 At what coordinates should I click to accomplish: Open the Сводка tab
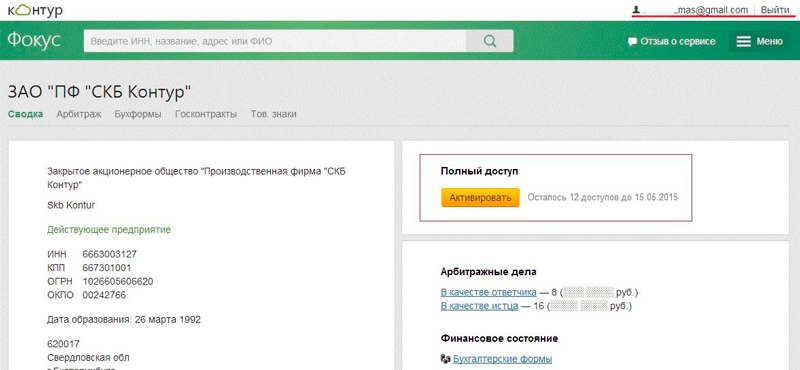pos(26,114)
